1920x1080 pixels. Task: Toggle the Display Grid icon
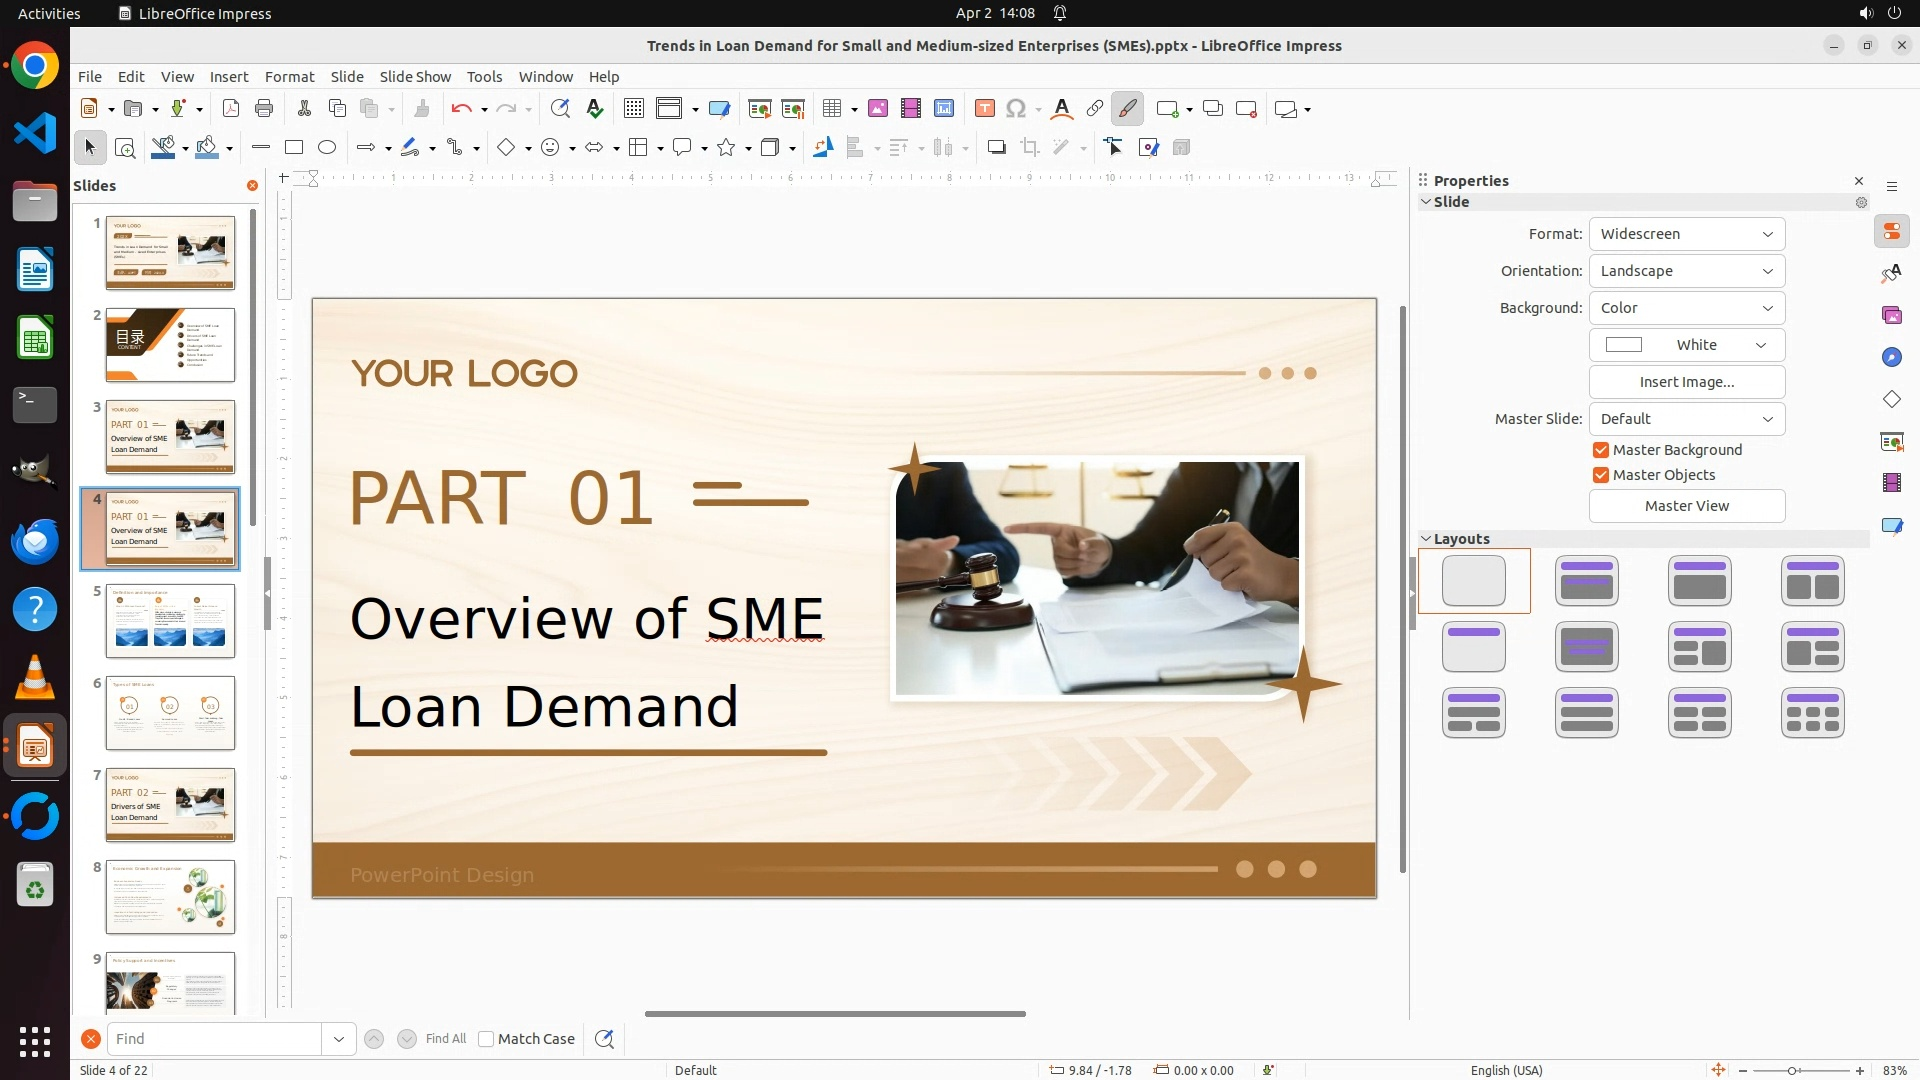click(633, 109)
